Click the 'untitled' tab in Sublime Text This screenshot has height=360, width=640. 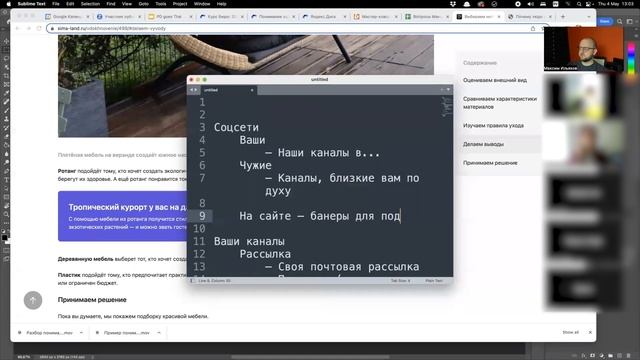click(x=228, y=90)
